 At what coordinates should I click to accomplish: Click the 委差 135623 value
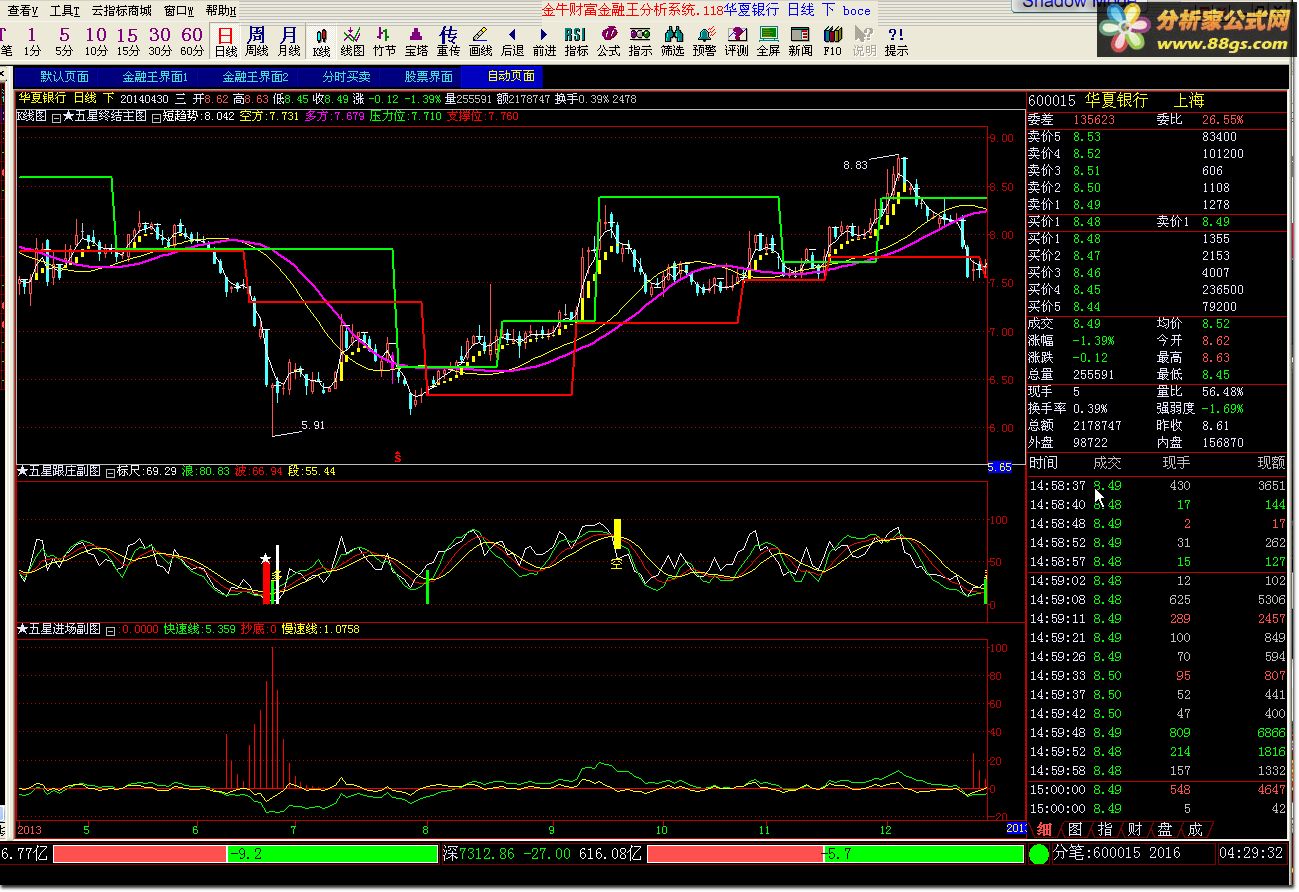tap(1092, 119)
